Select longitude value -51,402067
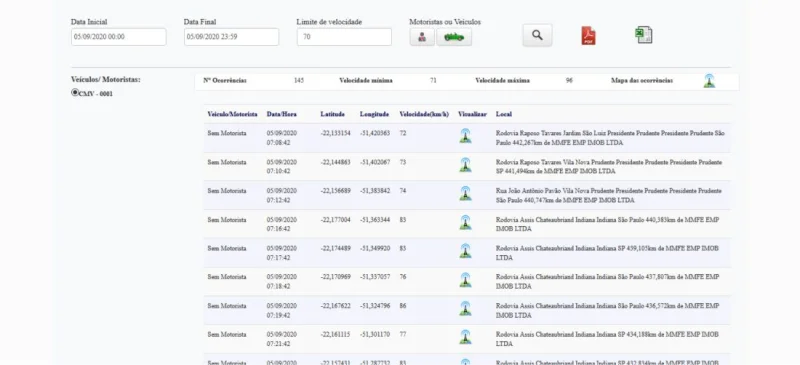The image size is (800, 365). (x=374, y=162)
